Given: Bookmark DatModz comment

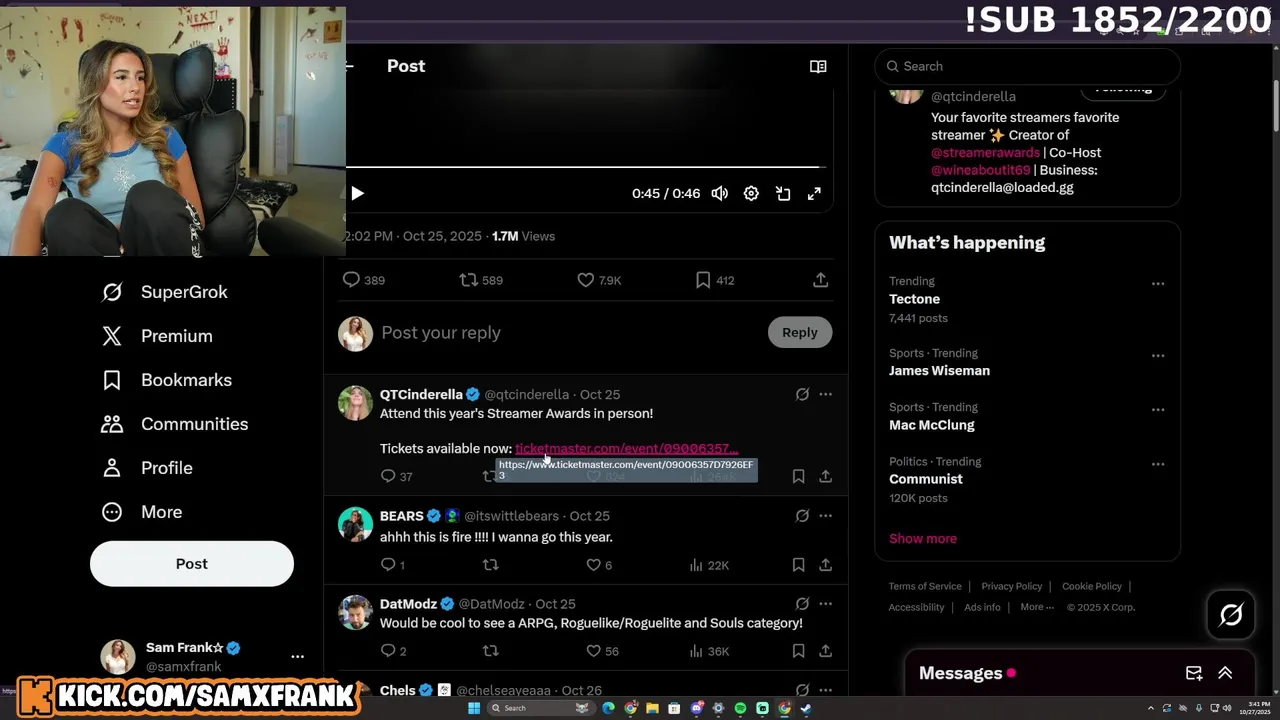Looking at the screenshot, I should (798, 651).
